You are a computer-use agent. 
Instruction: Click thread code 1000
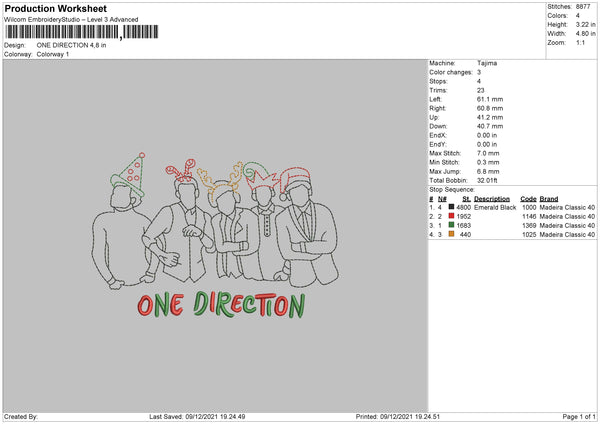pos(529,207)
